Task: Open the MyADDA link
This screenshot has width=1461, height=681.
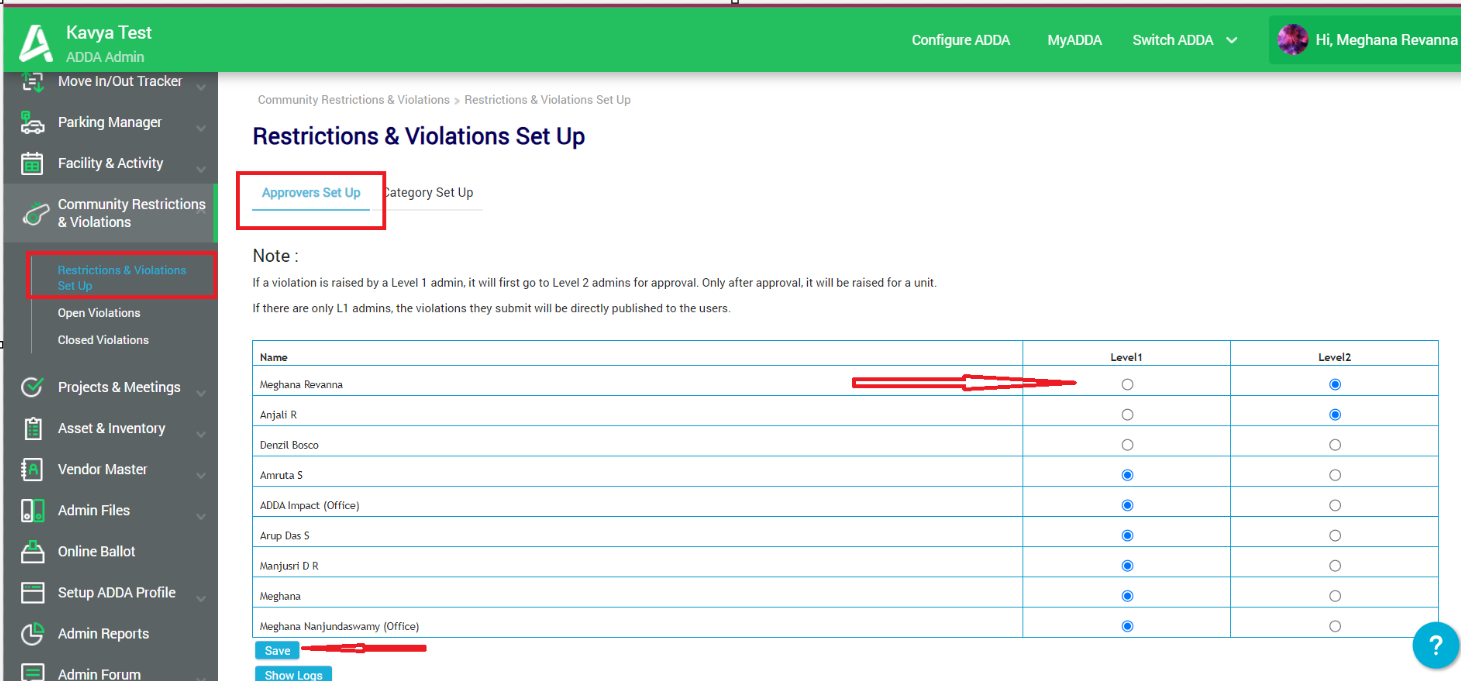Action: 1075,40
